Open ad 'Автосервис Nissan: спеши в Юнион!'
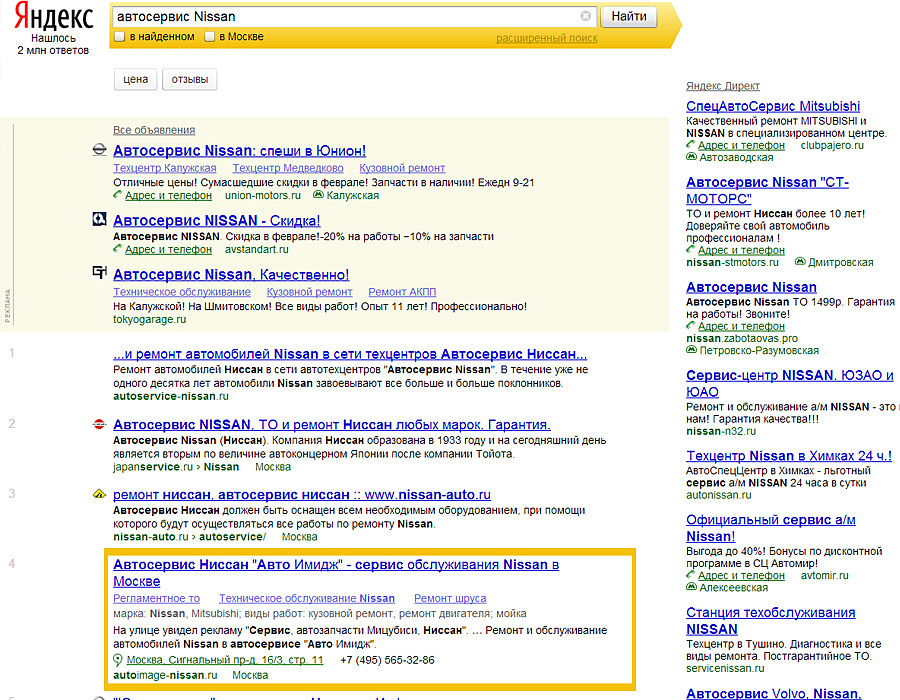The height and width of the screenshot is (700, 900). 239,151
